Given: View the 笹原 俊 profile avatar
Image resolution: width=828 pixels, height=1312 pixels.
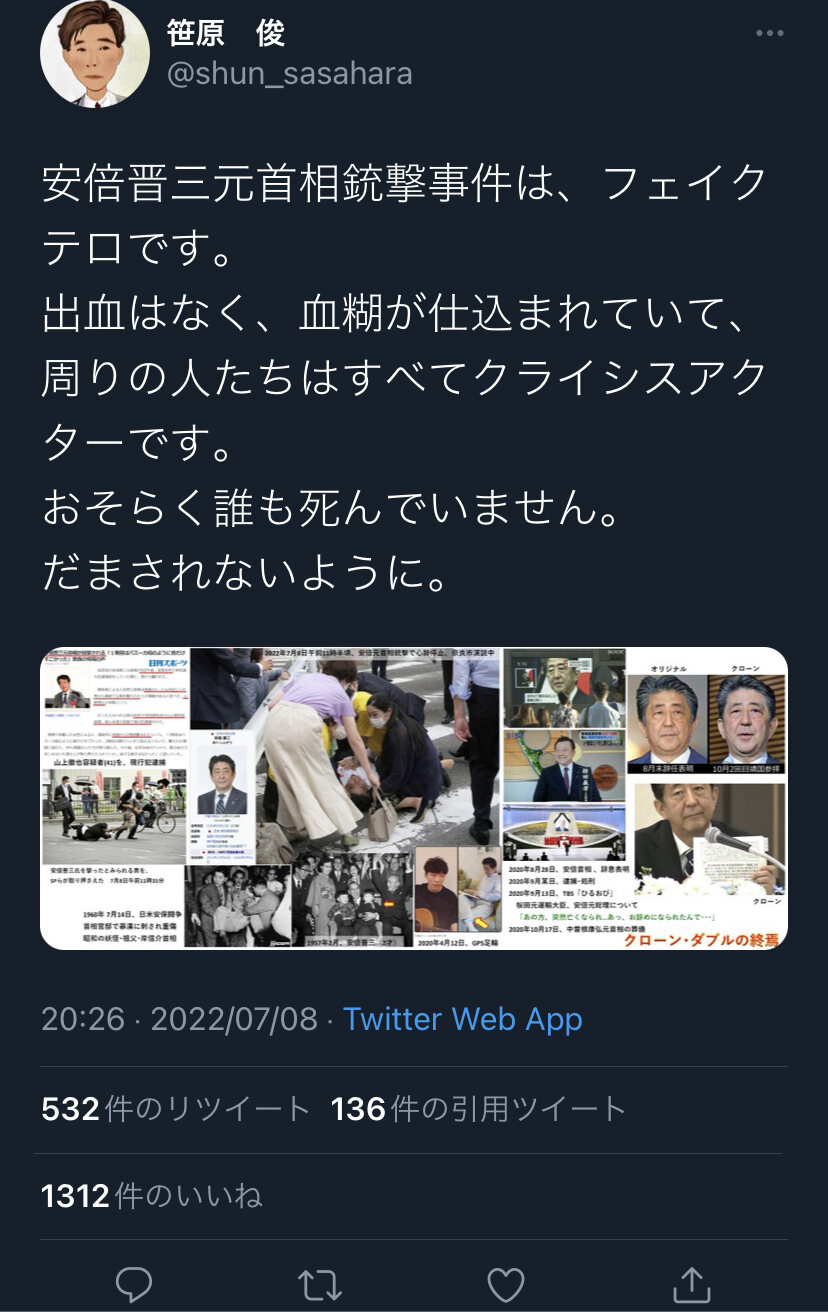Looking at the screenshot, I should [94, 54].
